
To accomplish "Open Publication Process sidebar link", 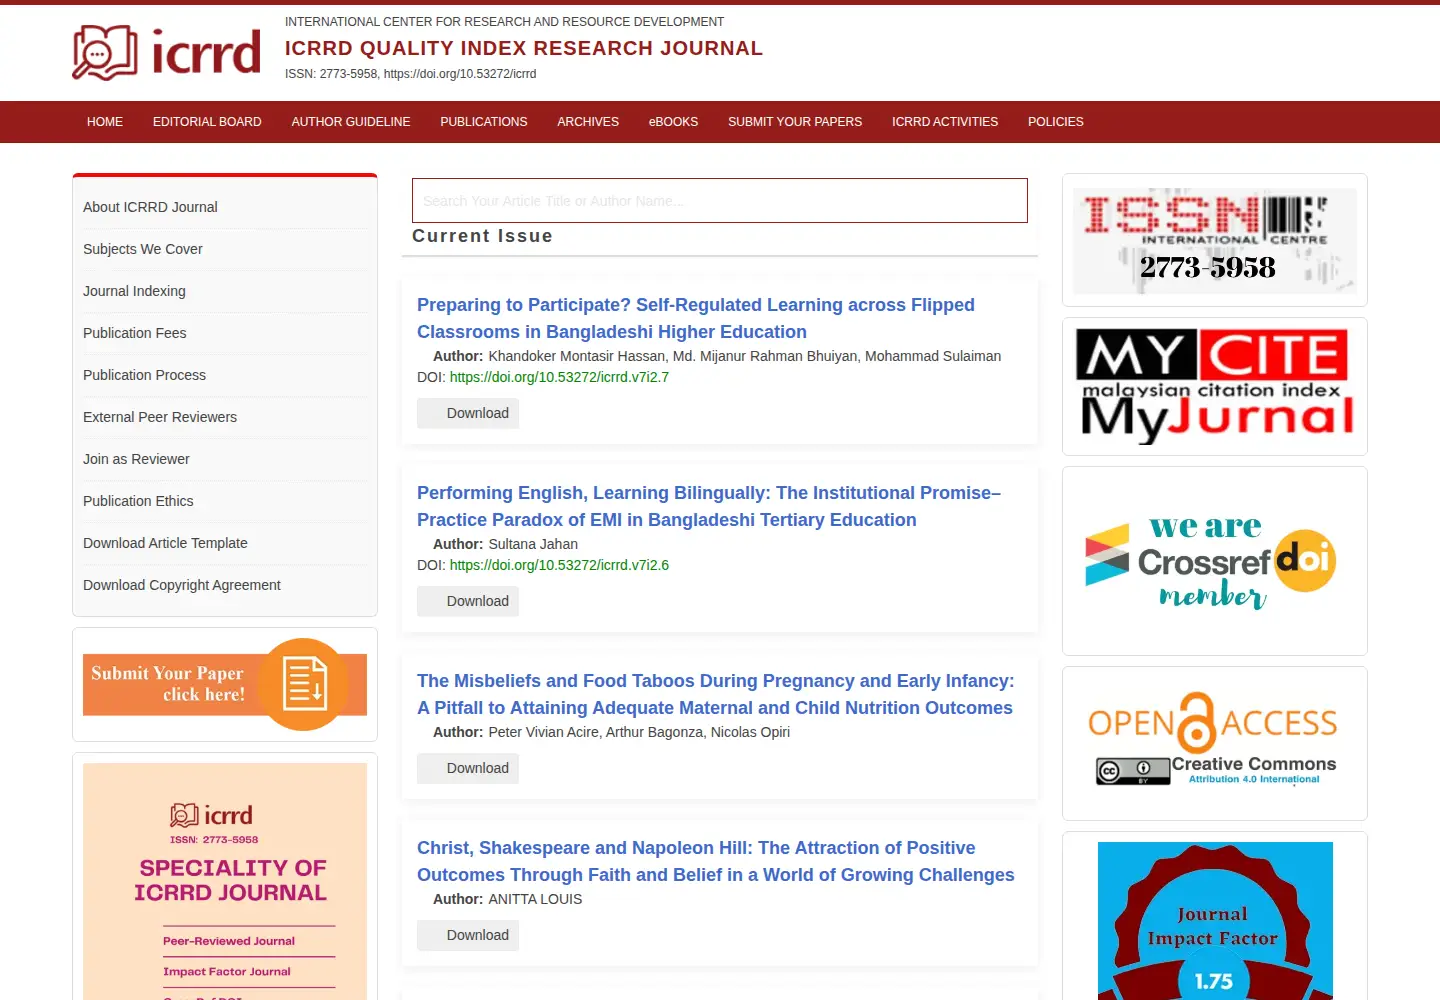I will click(144, 375).
